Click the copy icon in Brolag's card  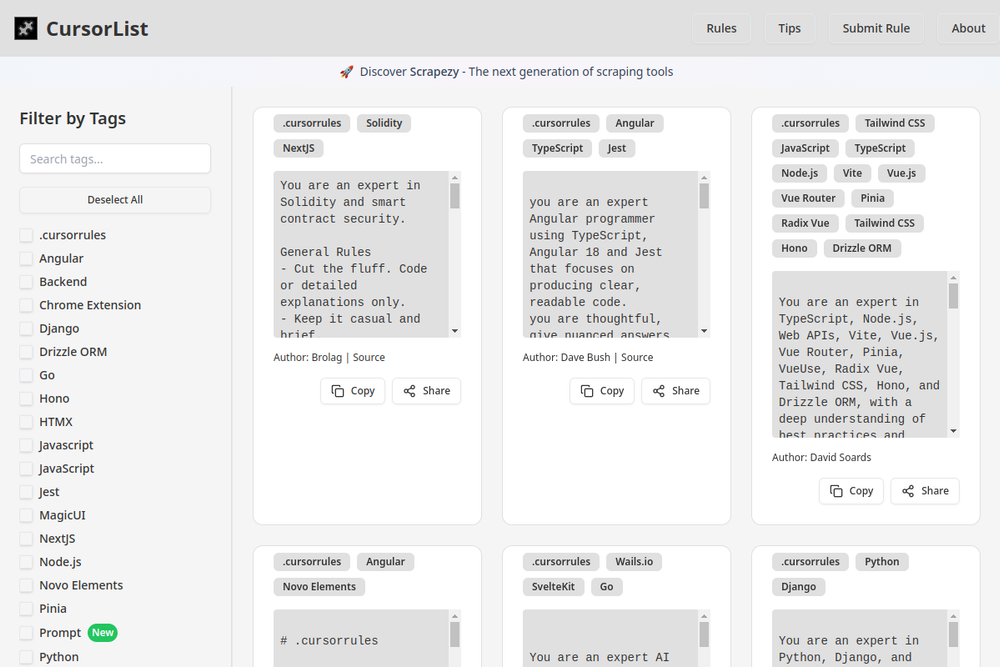(337, 391)
